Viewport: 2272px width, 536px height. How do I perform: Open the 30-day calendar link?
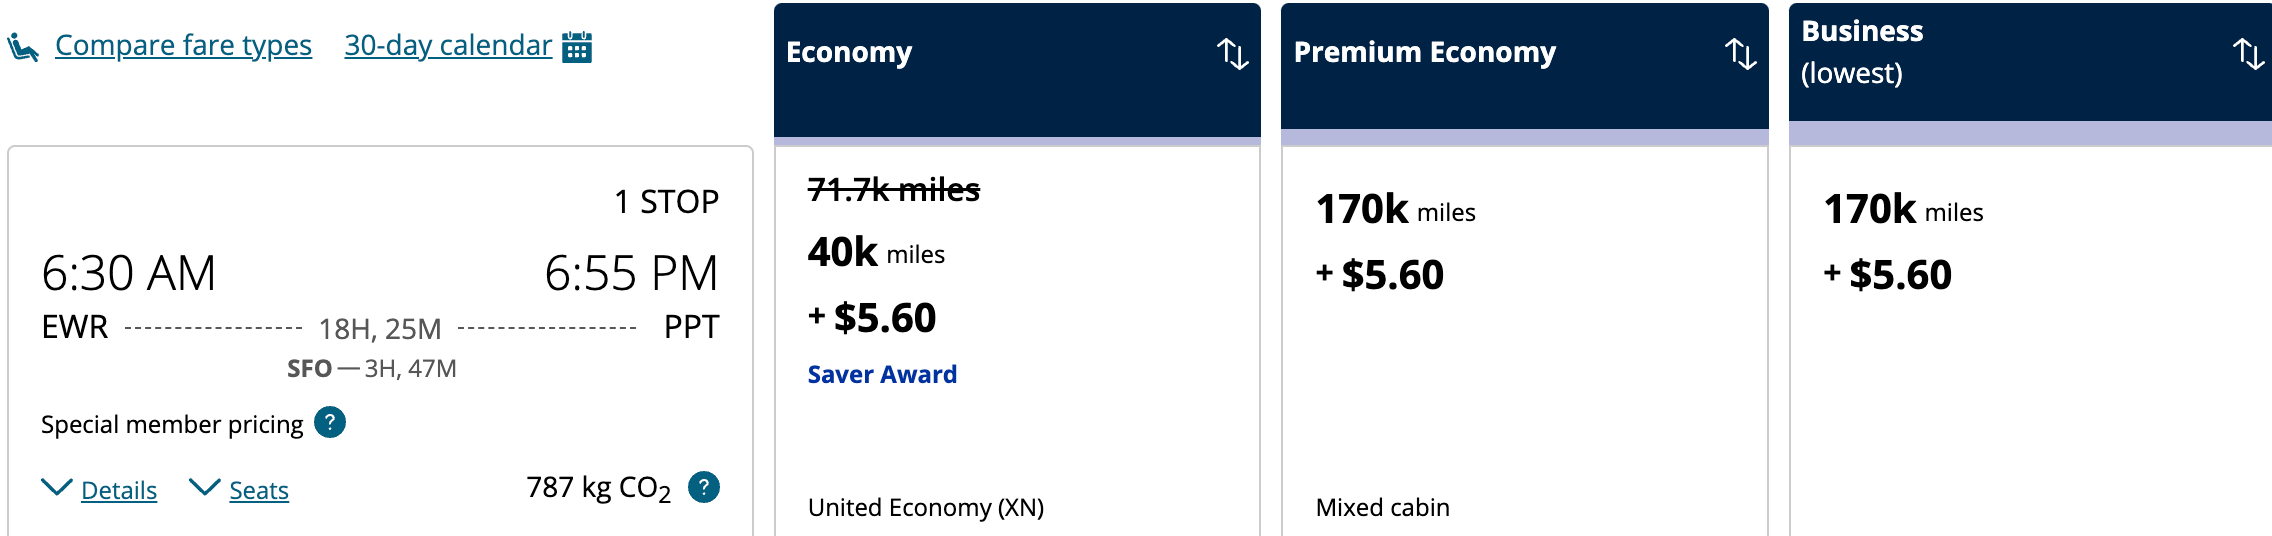click(448, 45)
